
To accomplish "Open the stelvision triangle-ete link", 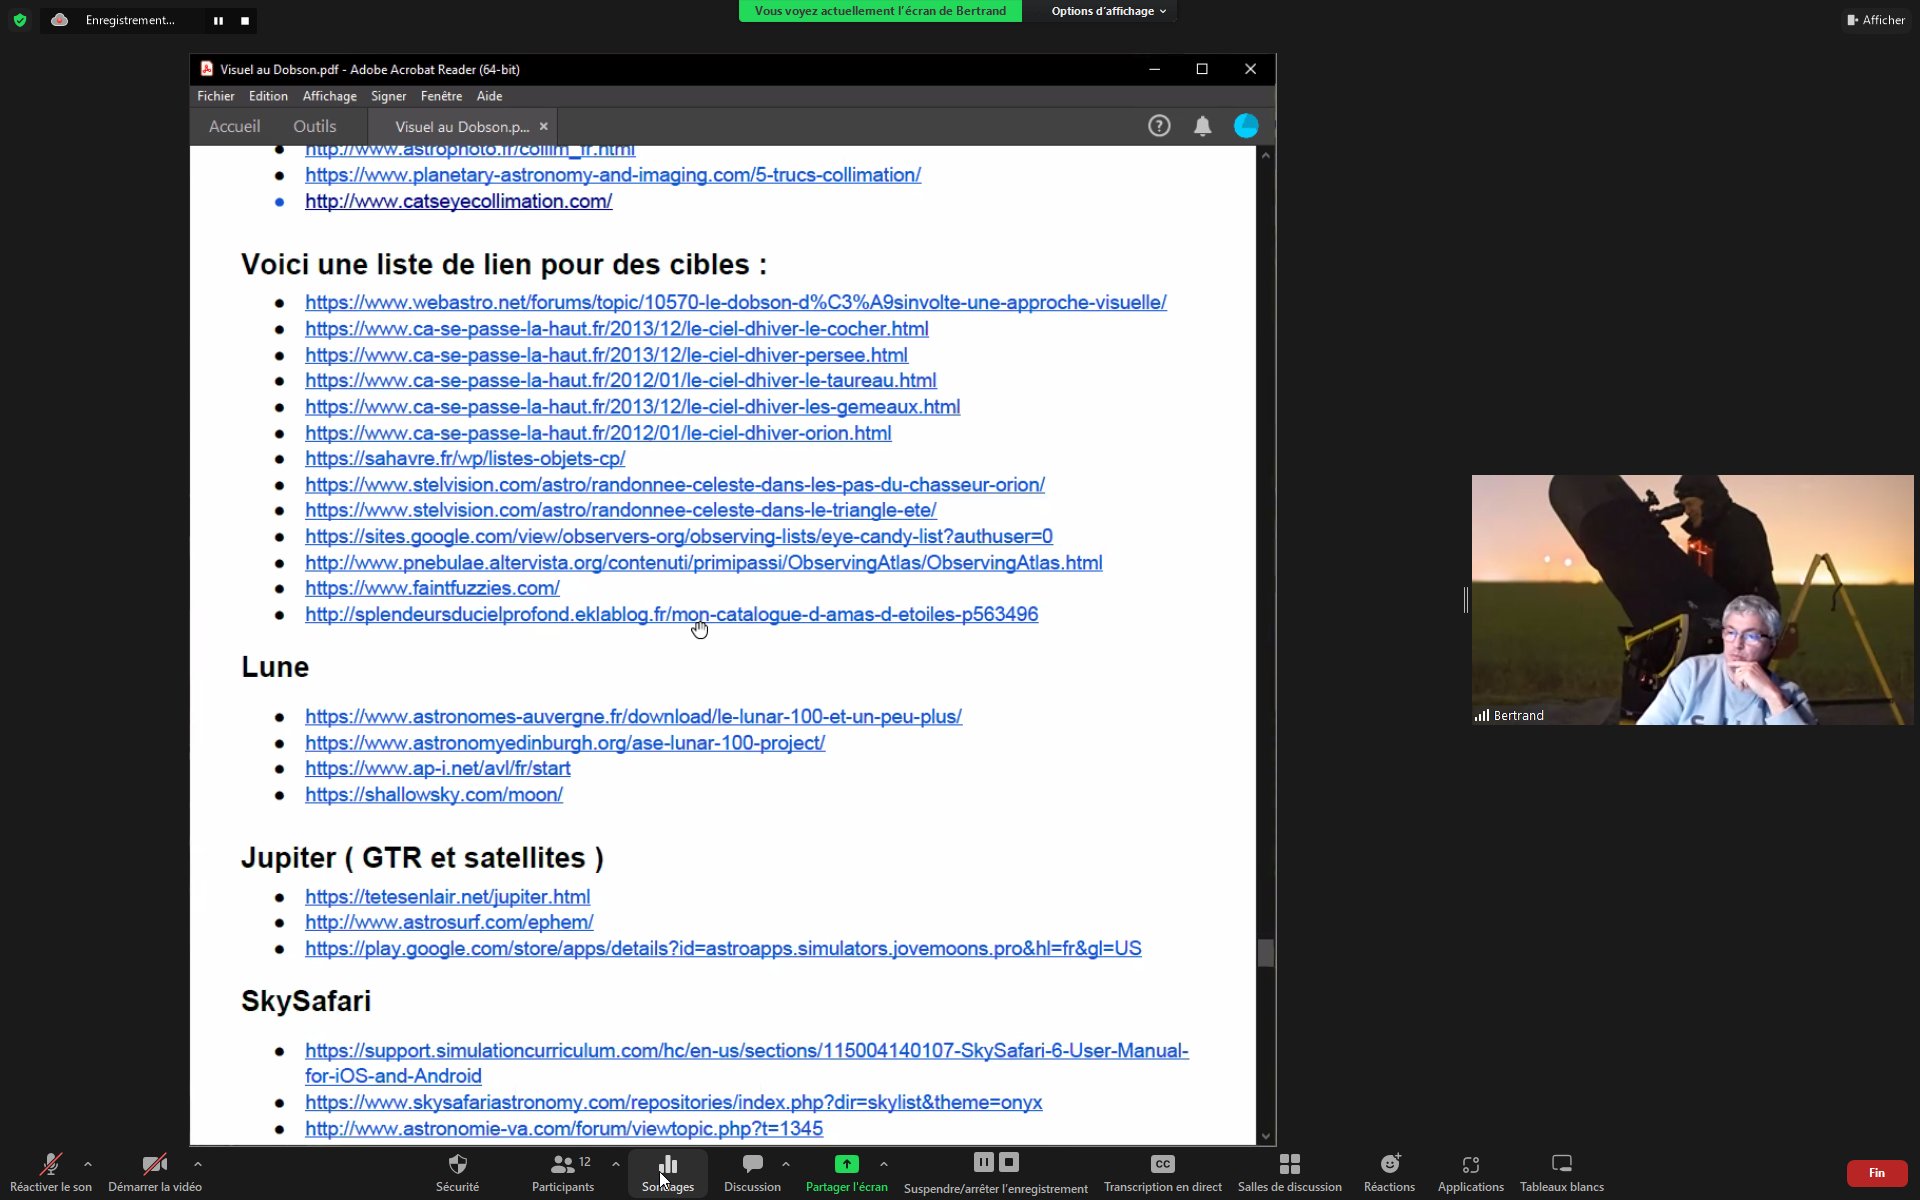I will point(621,510).
